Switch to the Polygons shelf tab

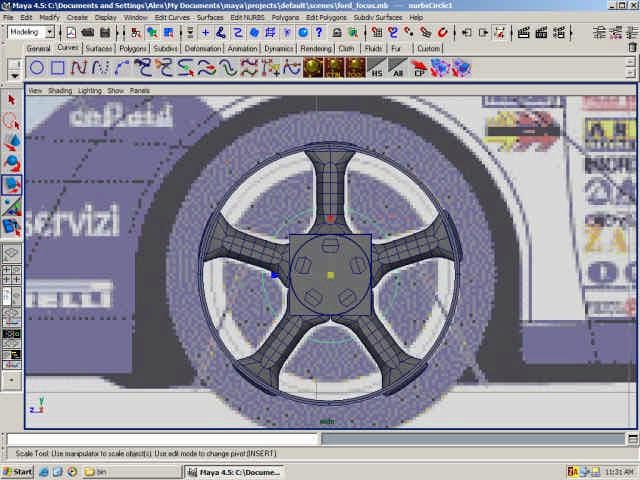pyautogui.click(x=132, y=48)
